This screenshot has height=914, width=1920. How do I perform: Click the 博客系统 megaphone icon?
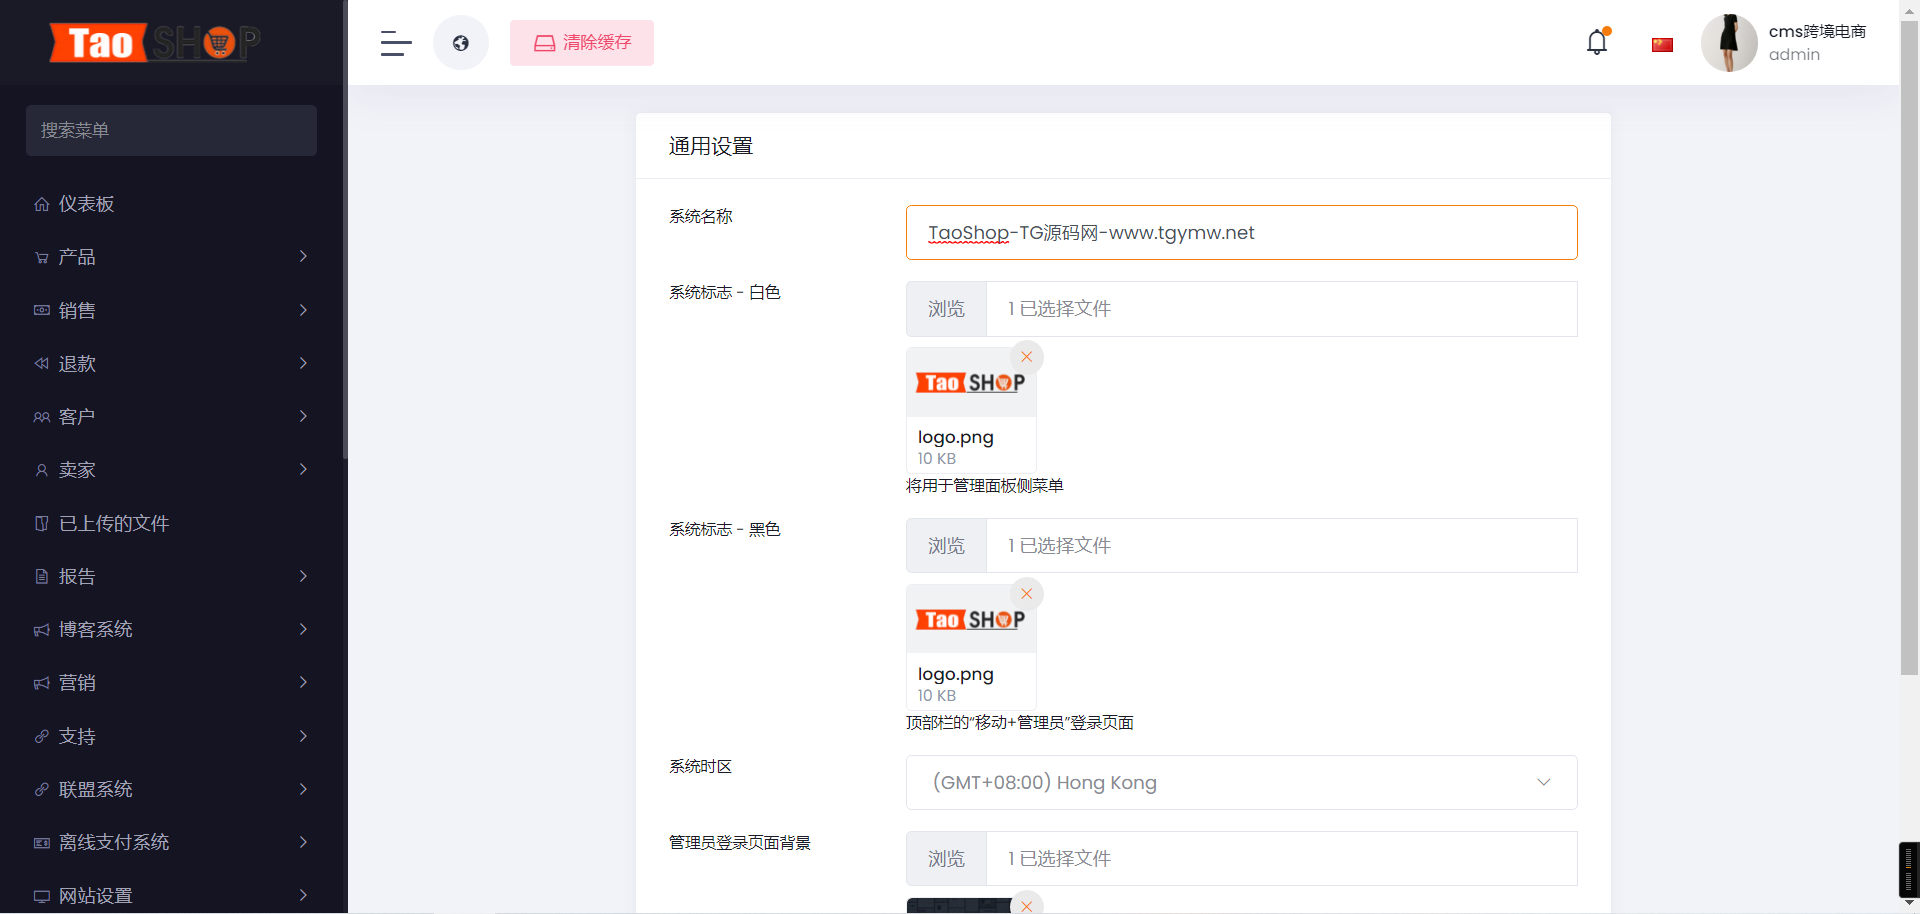click(x=41, y=630)
